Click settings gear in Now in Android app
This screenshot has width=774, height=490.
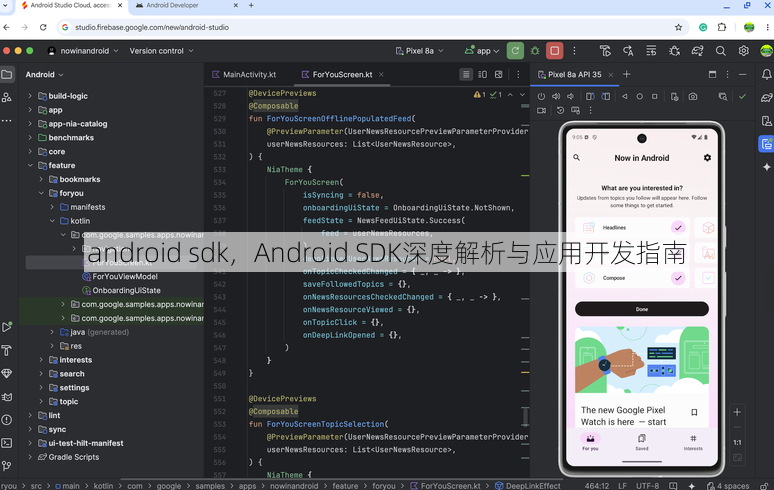707,157
